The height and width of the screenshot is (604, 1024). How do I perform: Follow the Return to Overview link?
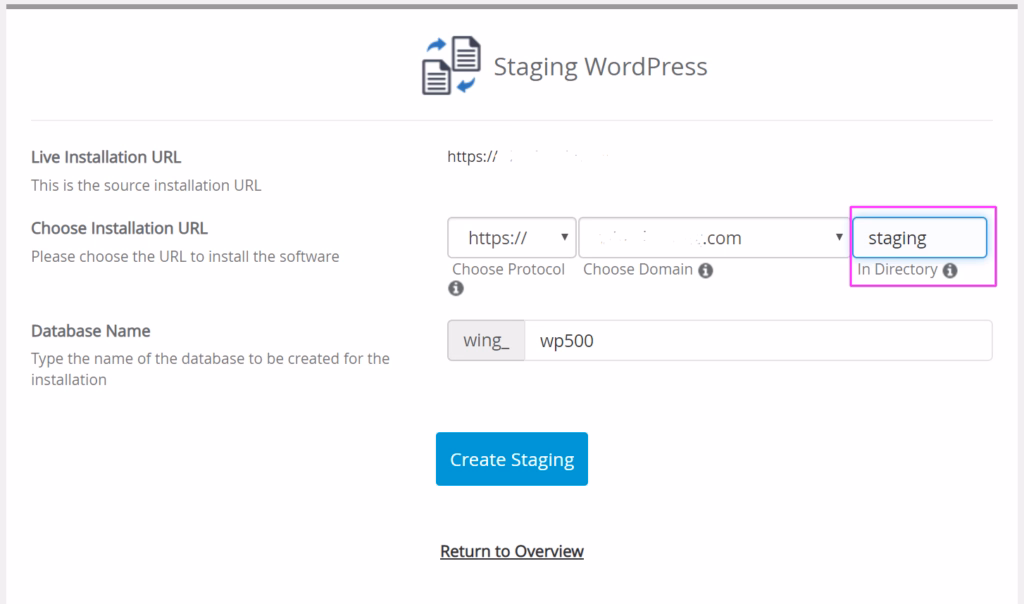(x=512, y=551)
